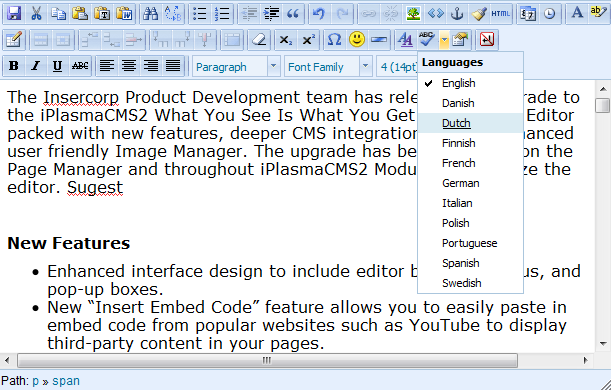Click the horizontal scrollbar right arrow
The image size is (611, 390).
[x=585, y=360]
